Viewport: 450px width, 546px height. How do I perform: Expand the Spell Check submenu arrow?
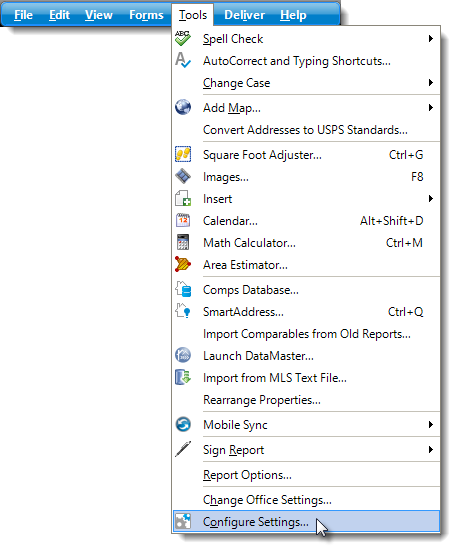431,38
